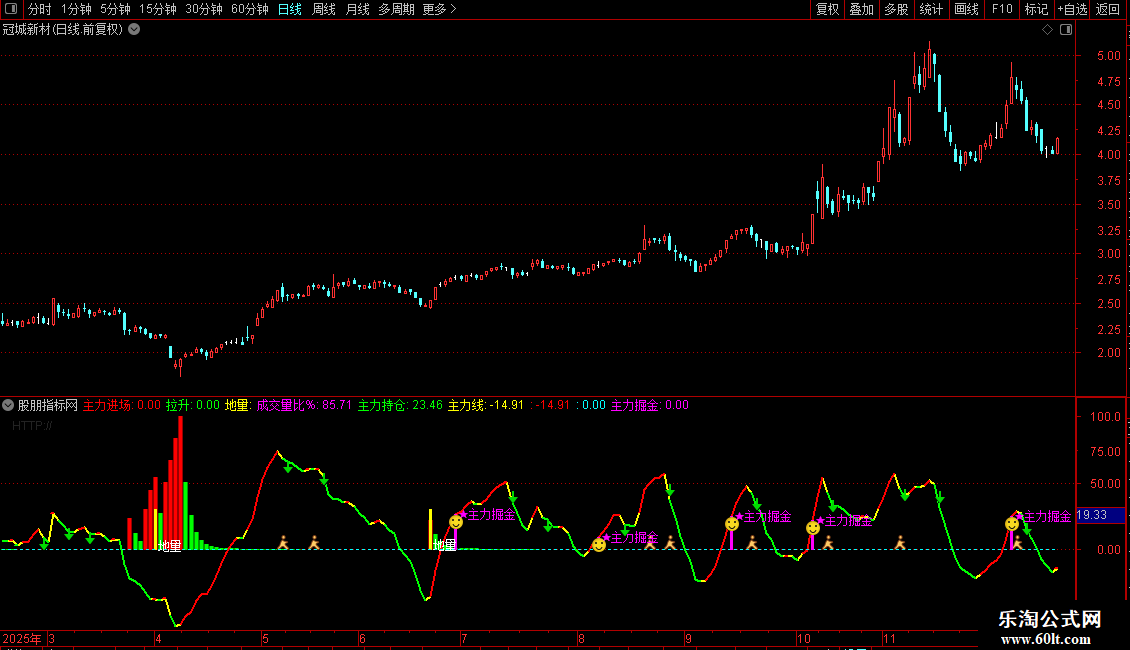Select the 日线 daily tab
1130x650 pixels.
point(290,9)
